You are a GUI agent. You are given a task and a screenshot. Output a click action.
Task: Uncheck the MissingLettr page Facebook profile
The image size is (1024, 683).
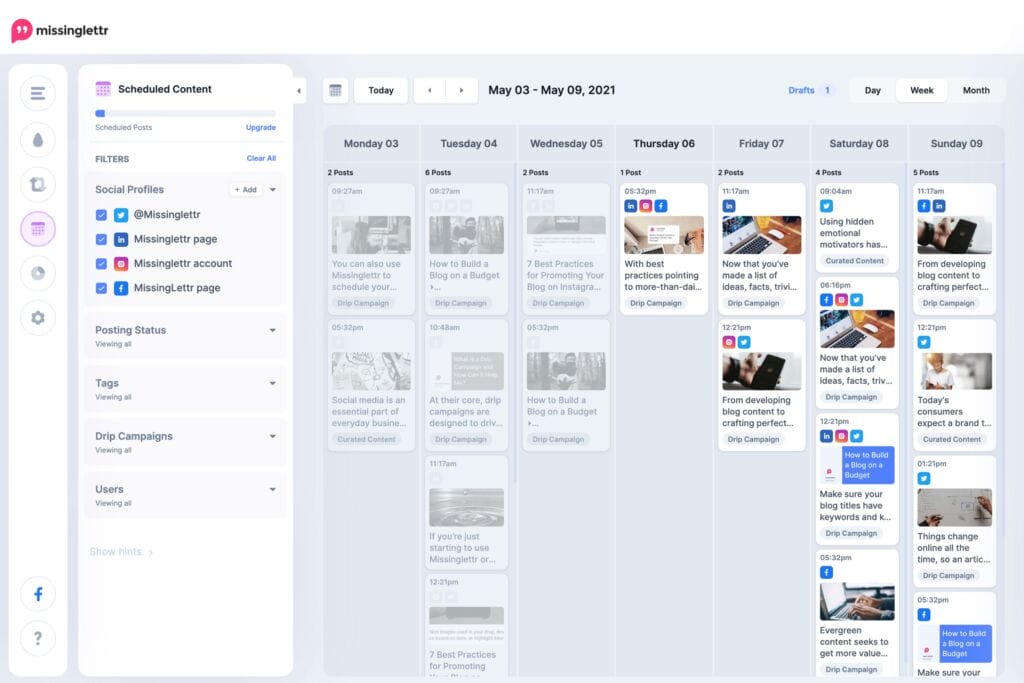[x=101, y=288]
